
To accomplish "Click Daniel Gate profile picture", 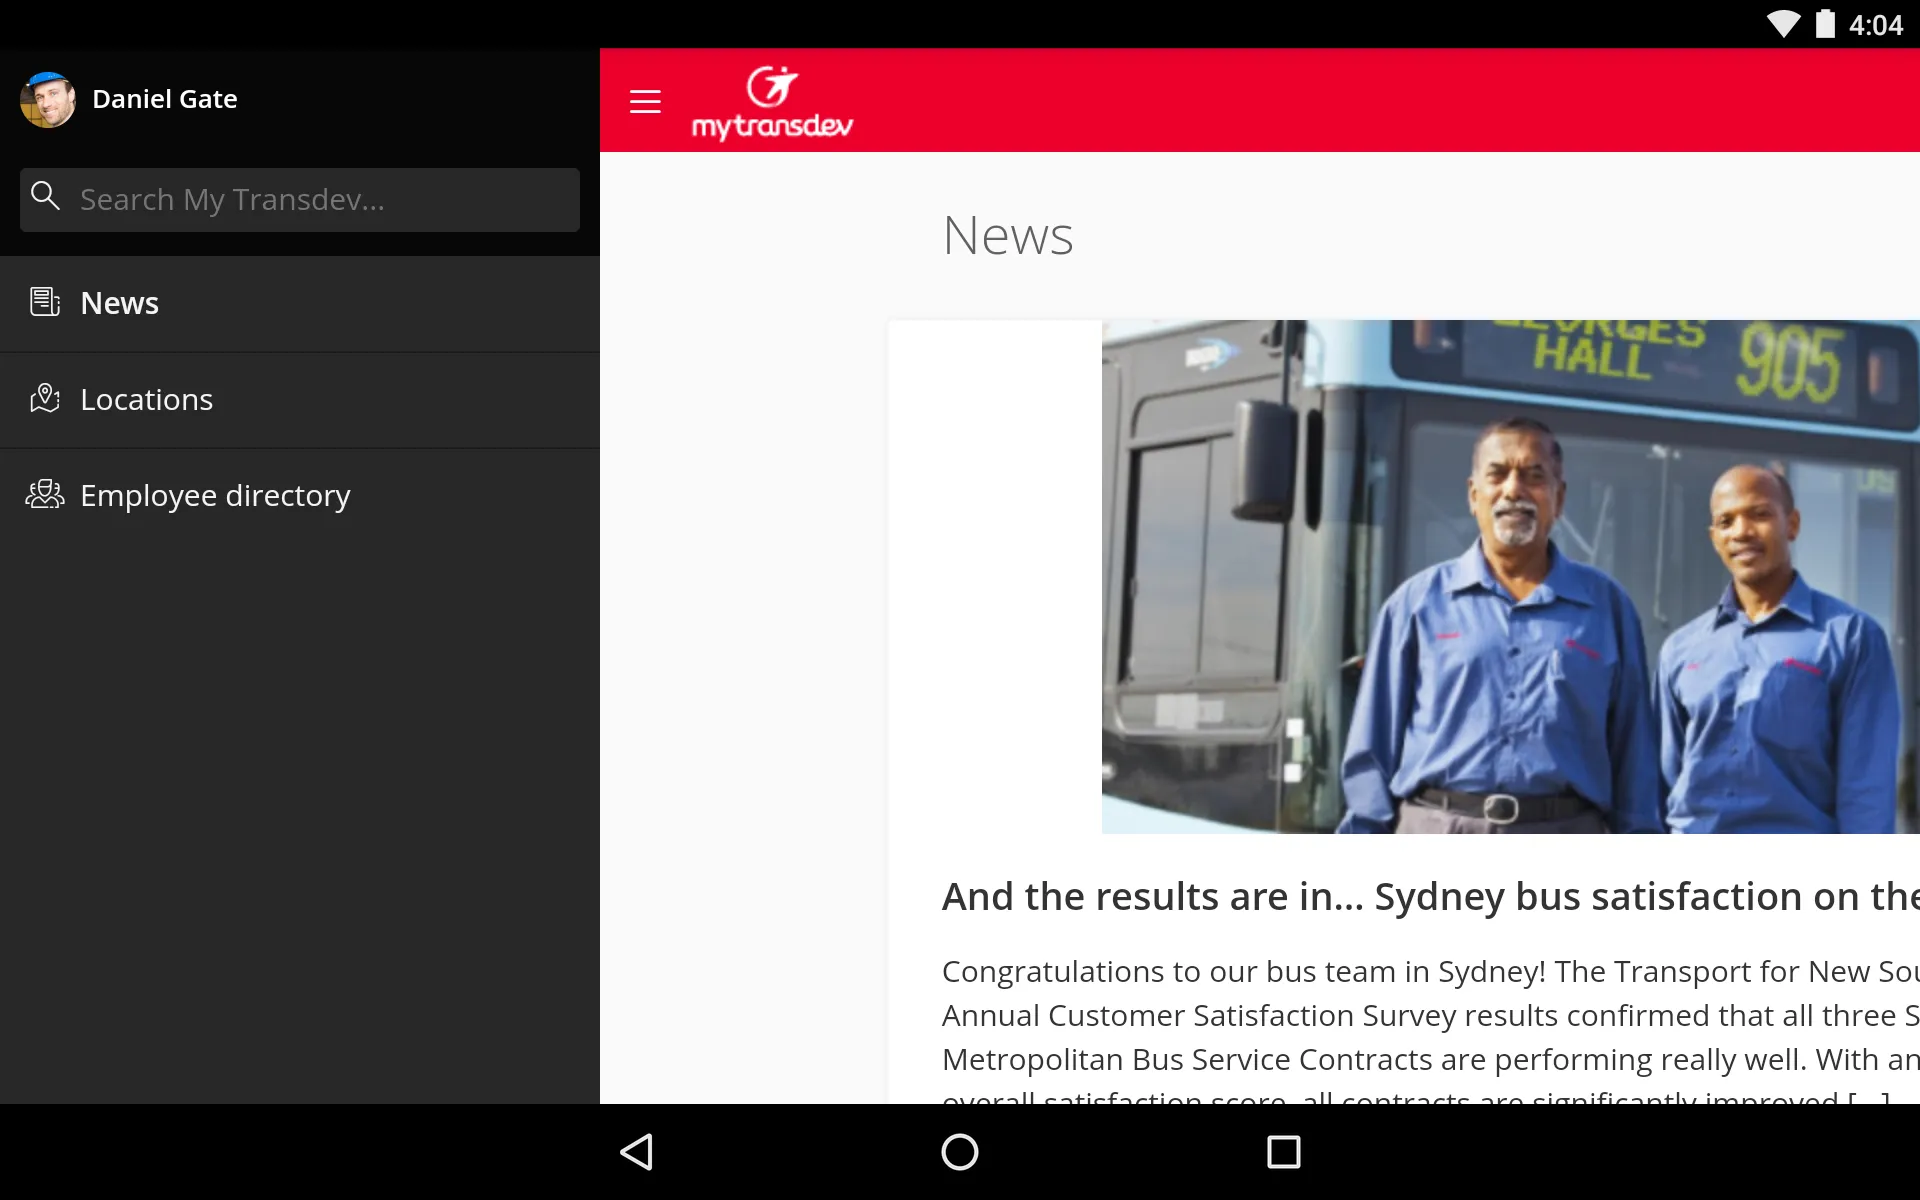I will [47, 98].
